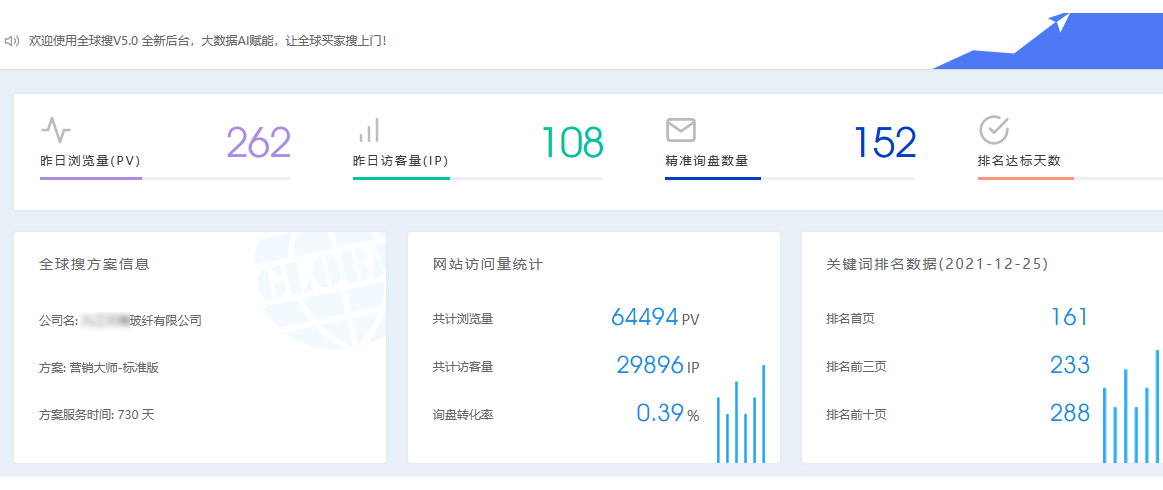Screen dimensions: 1163x490
Task: Click the 288 value beside 排名前十页
Action: coord(1069,413)
